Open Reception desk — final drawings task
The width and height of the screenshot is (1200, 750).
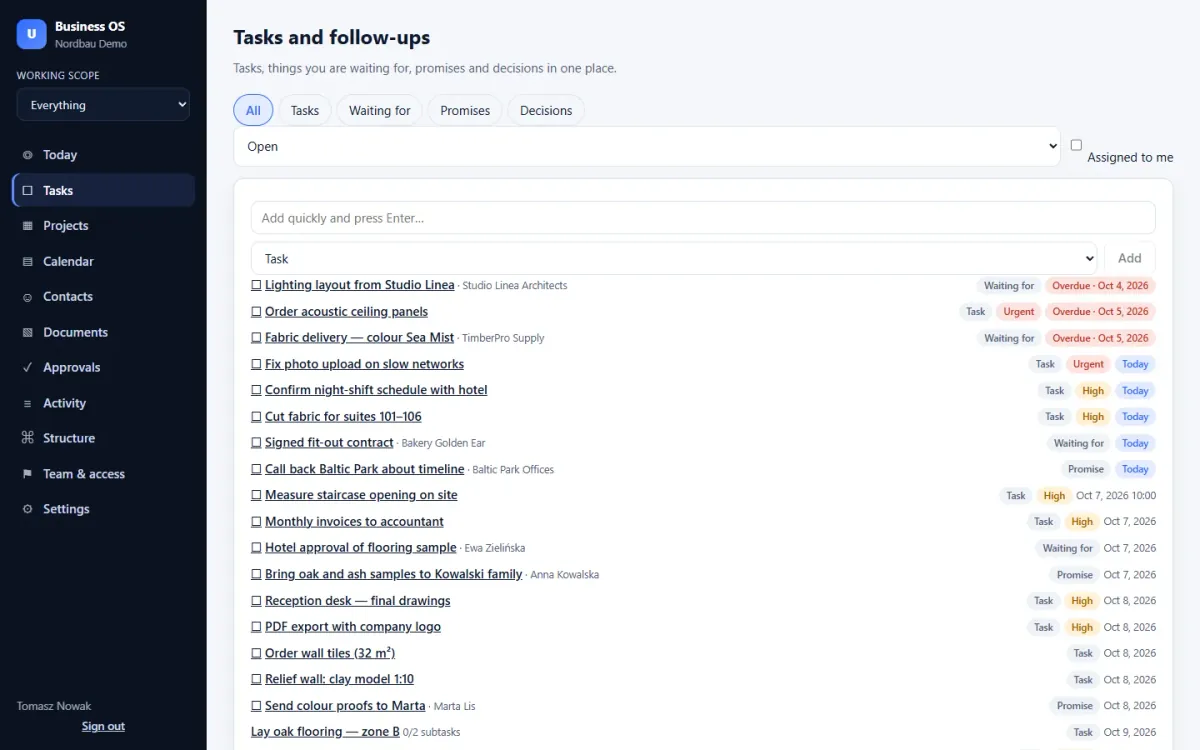358,601
